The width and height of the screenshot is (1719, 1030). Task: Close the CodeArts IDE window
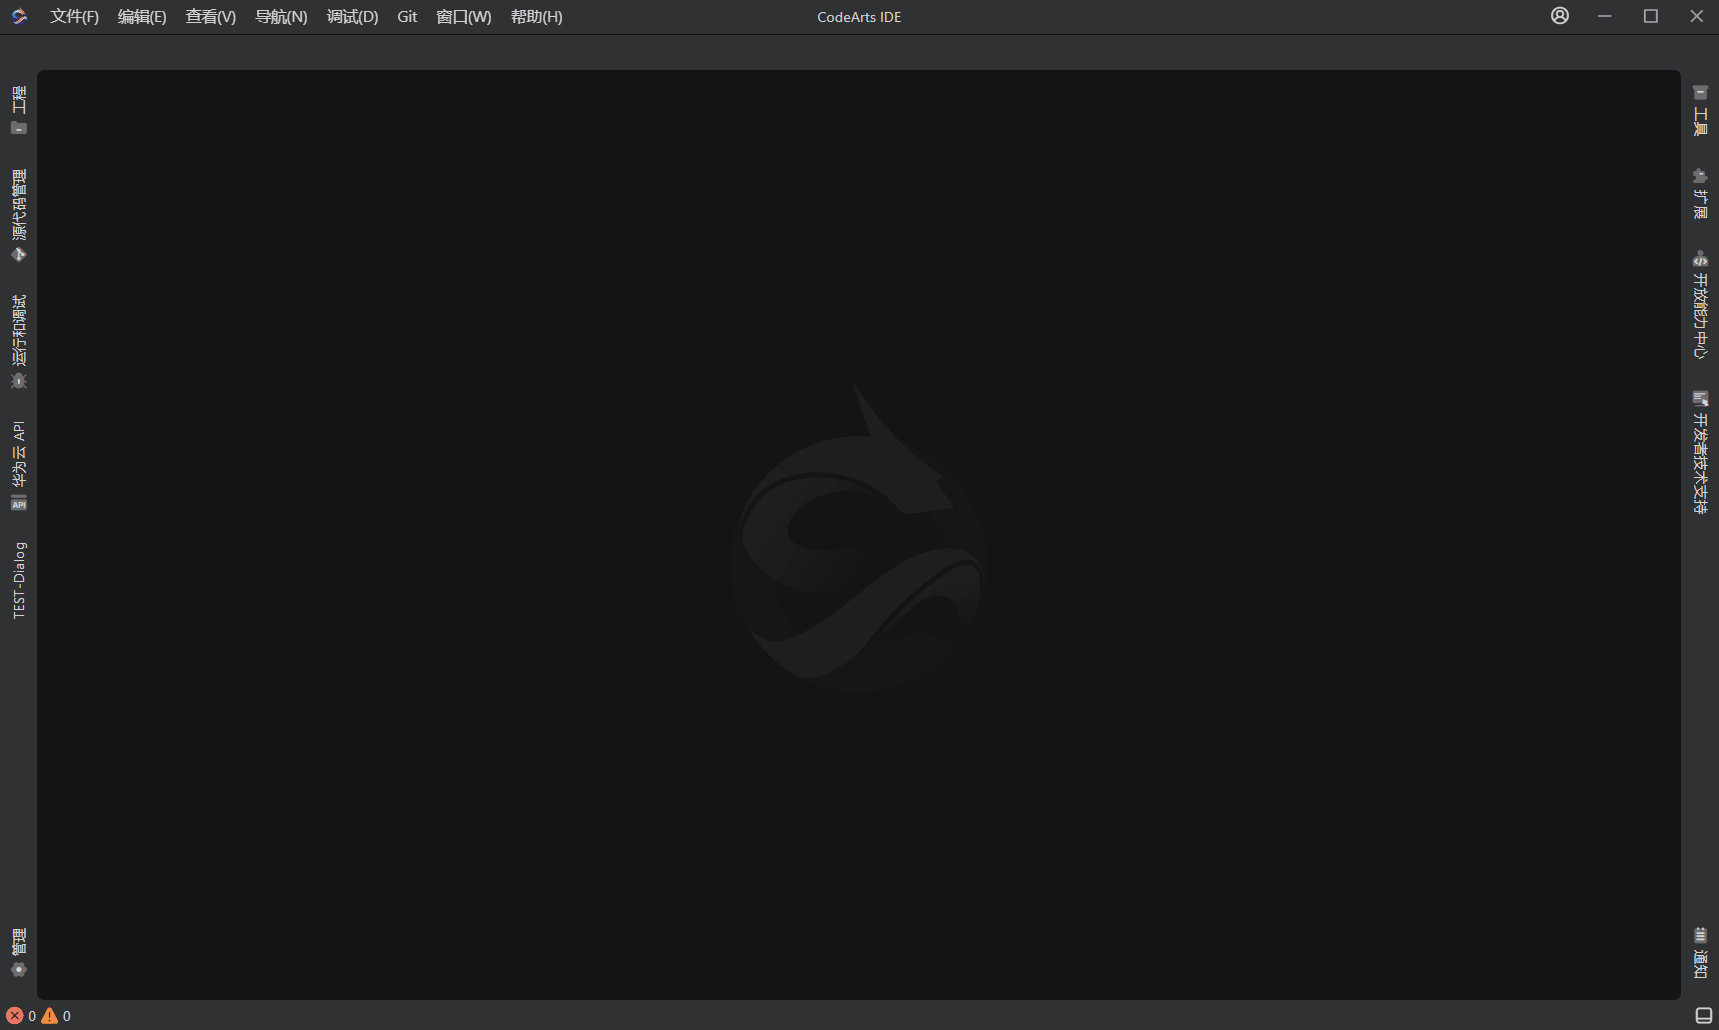point(1697,16)
